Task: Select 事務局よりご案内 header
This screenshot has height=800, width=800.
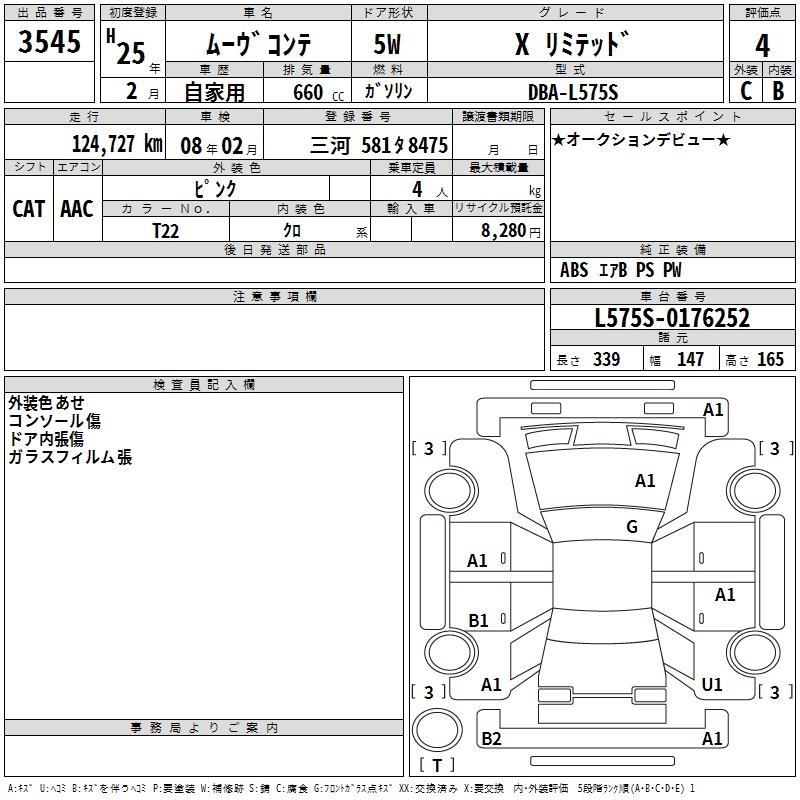Action: click(x=204, y=728)
